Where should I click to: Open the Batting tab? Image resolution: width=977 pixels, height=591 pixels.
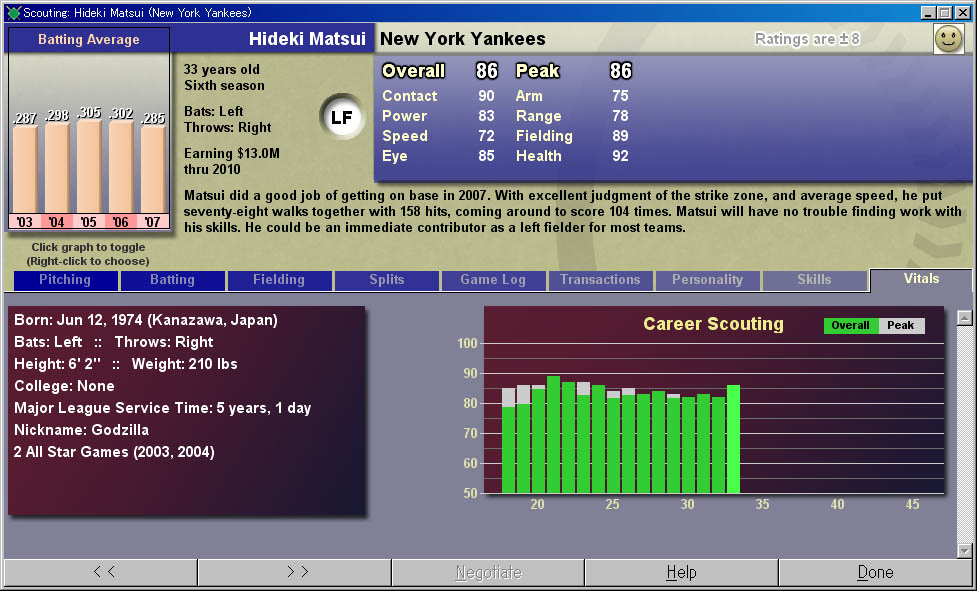[173, 280]
